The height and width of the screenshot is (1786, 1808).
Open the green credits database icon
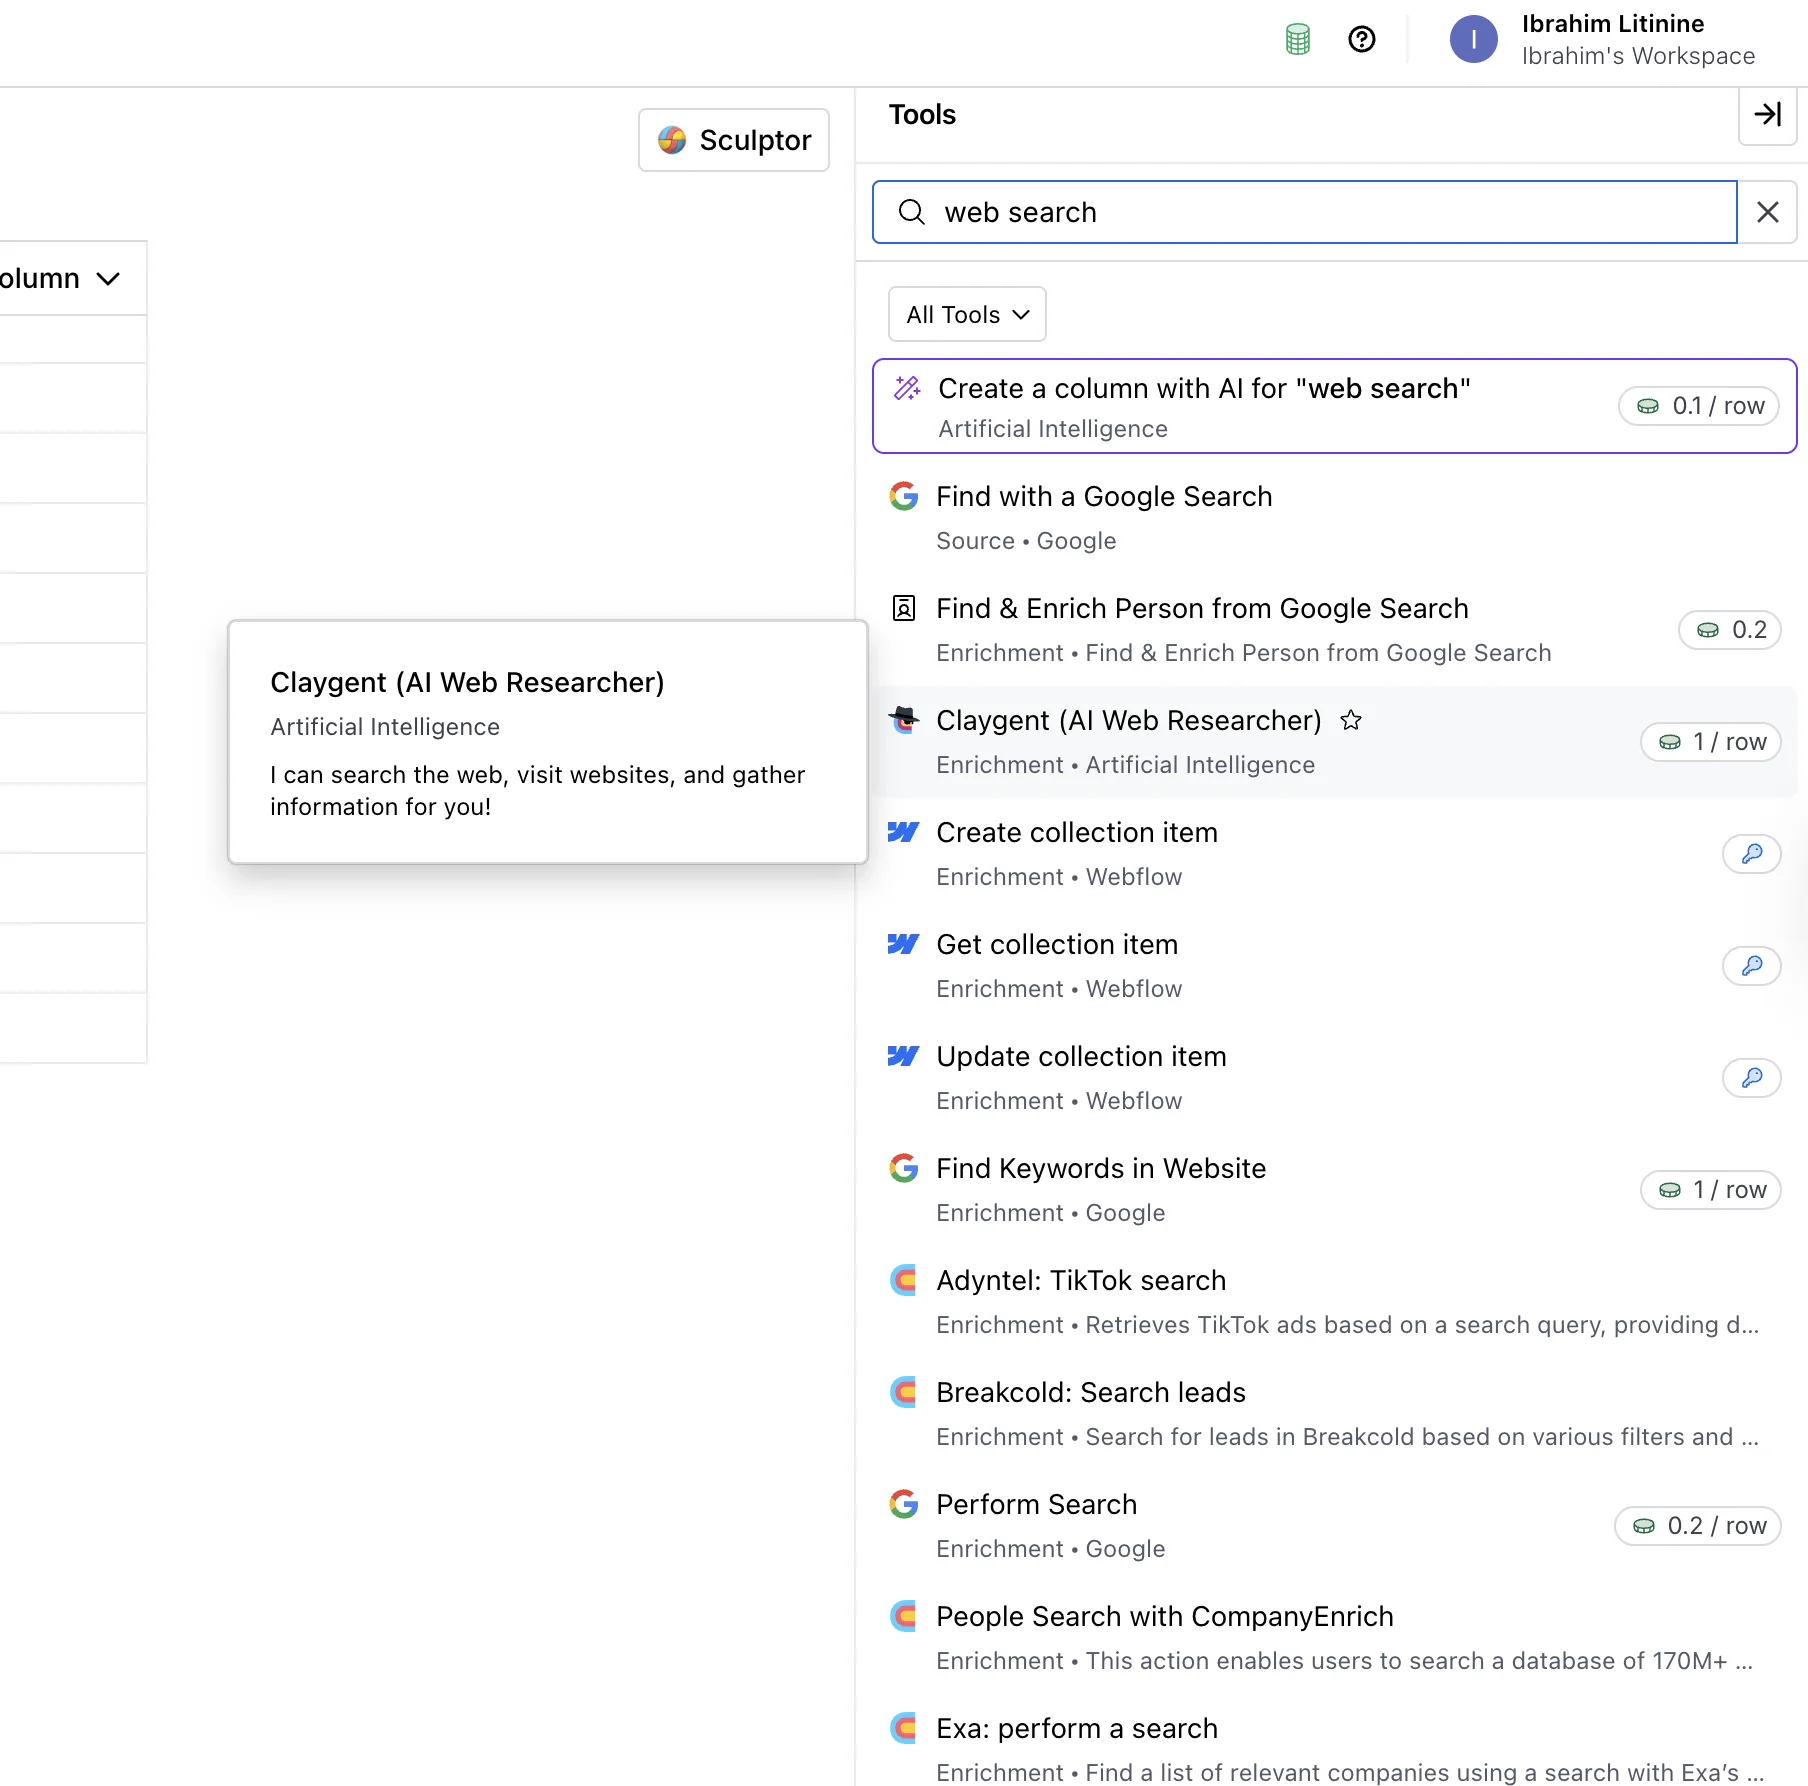1297,39
